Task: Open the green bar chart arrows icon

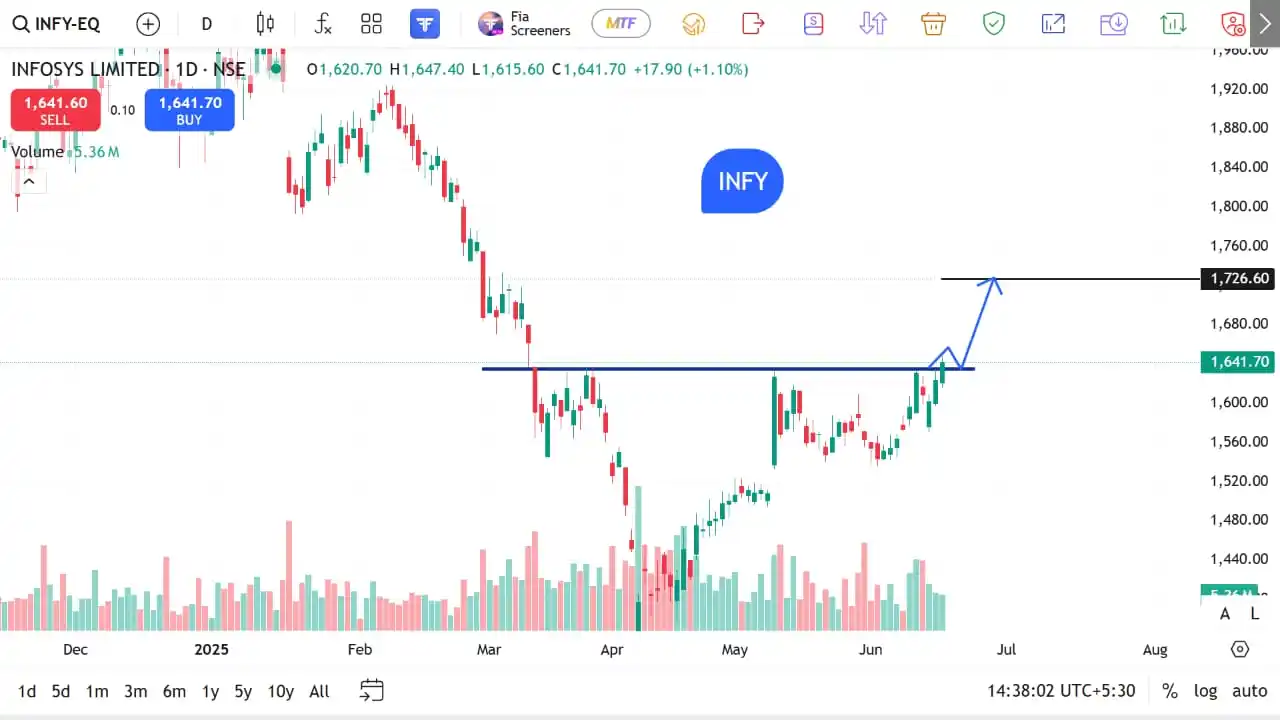Action: coord(1173,23)
